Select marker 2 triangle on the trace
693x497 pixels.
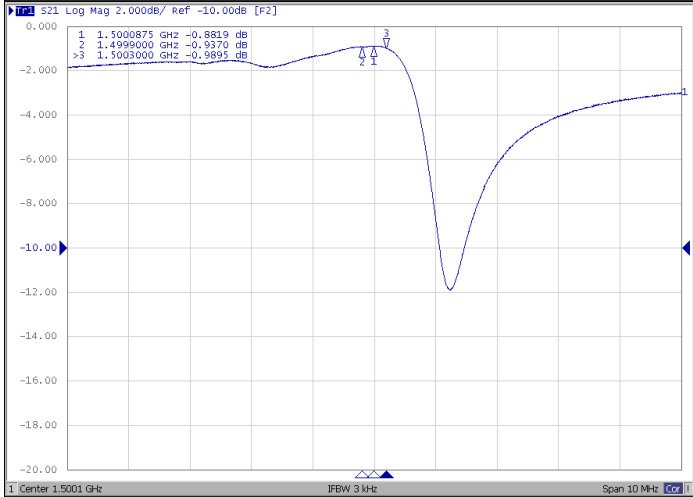(362, 53)
